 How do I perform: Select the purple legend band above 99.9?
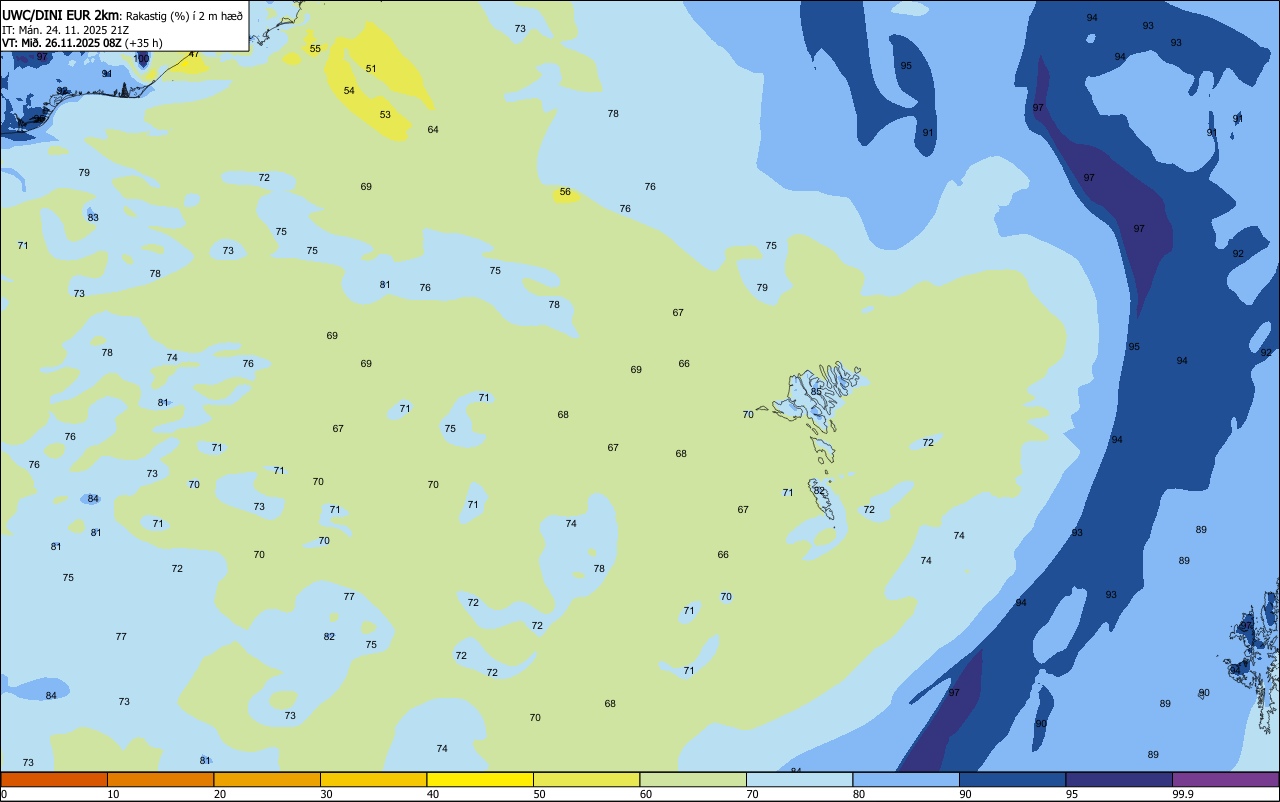coord(1225,779)
